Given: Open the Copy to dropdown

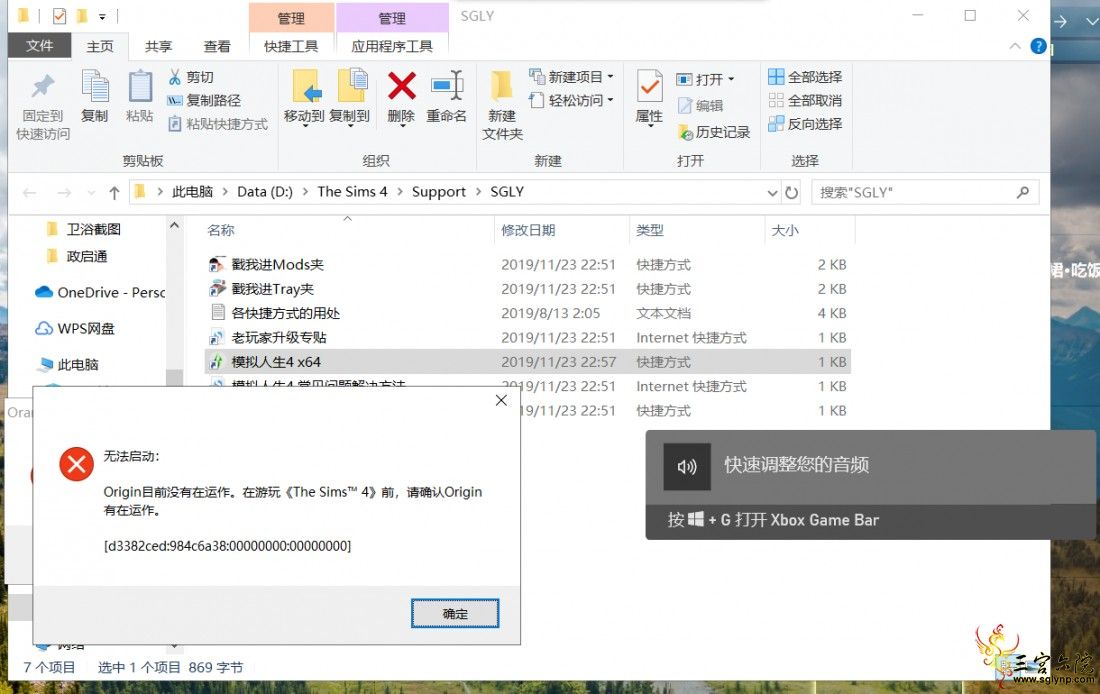Looking at the screenshot, I should point(350,126).
